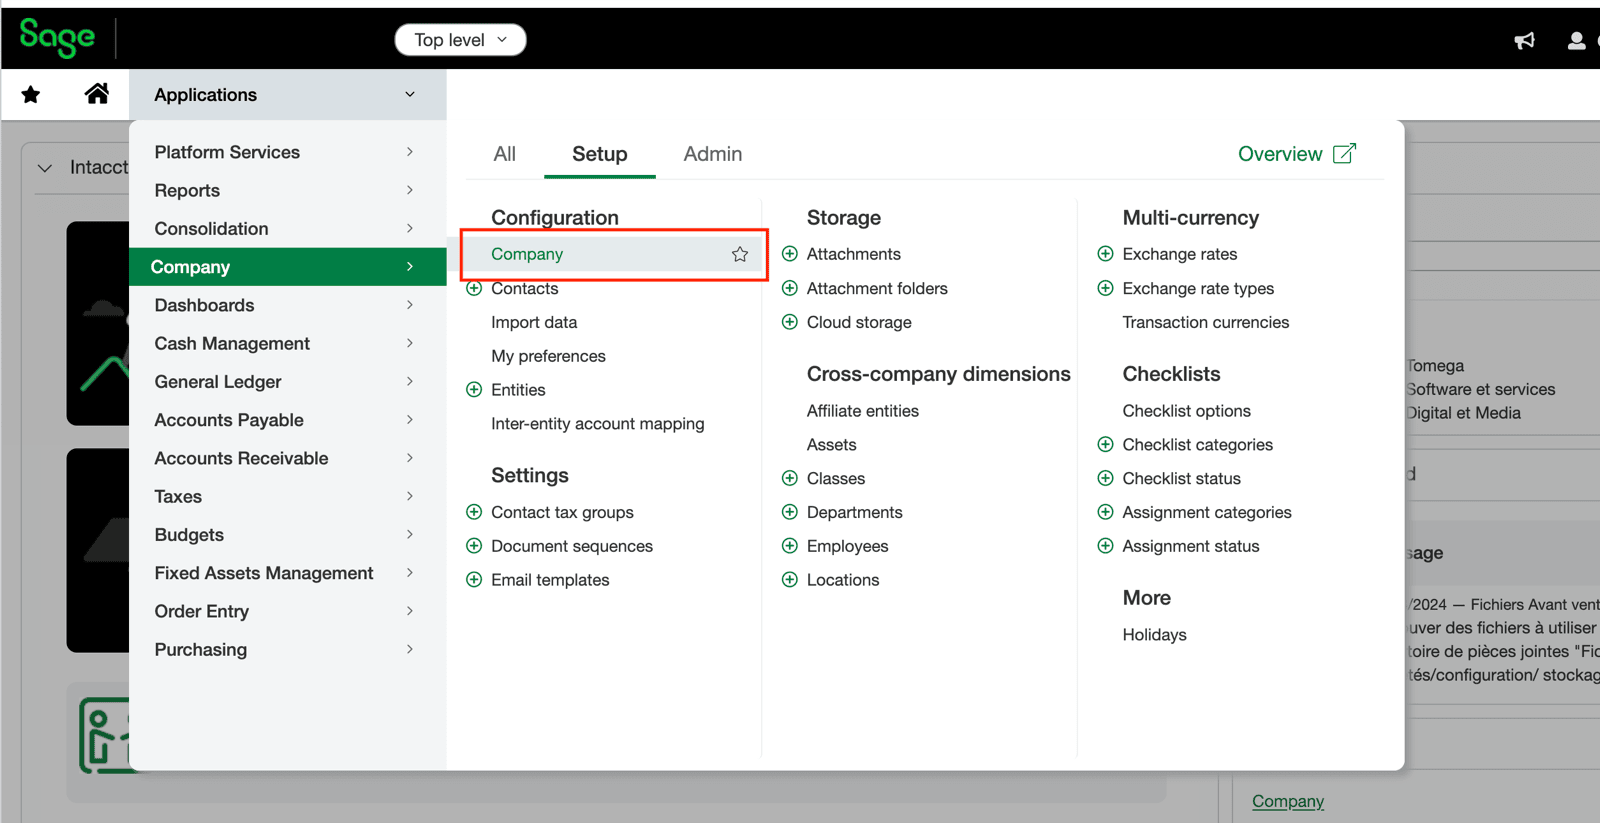Click the underlined Company link in background
Viewport: 1600px width, 823px height.
1288,801
